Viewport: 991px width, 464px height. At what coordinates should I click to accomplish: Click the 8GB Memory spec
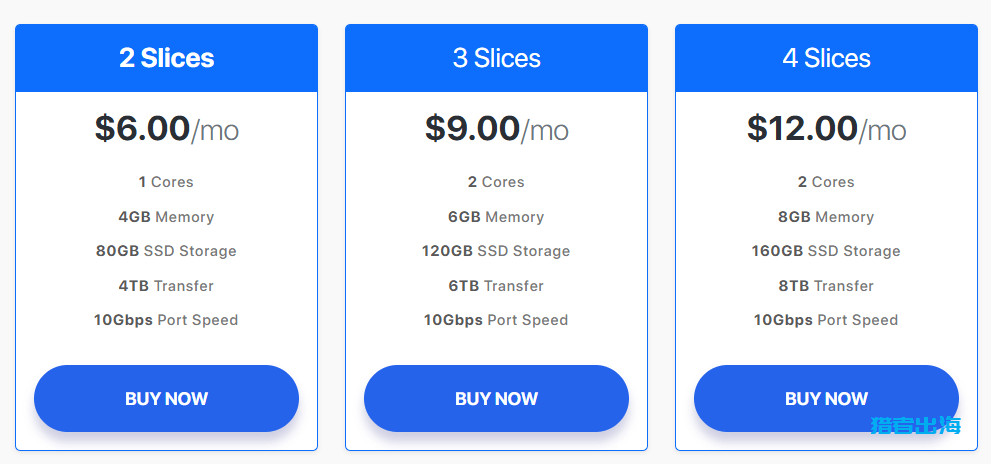pyautogui.click(x=826, y=217)
